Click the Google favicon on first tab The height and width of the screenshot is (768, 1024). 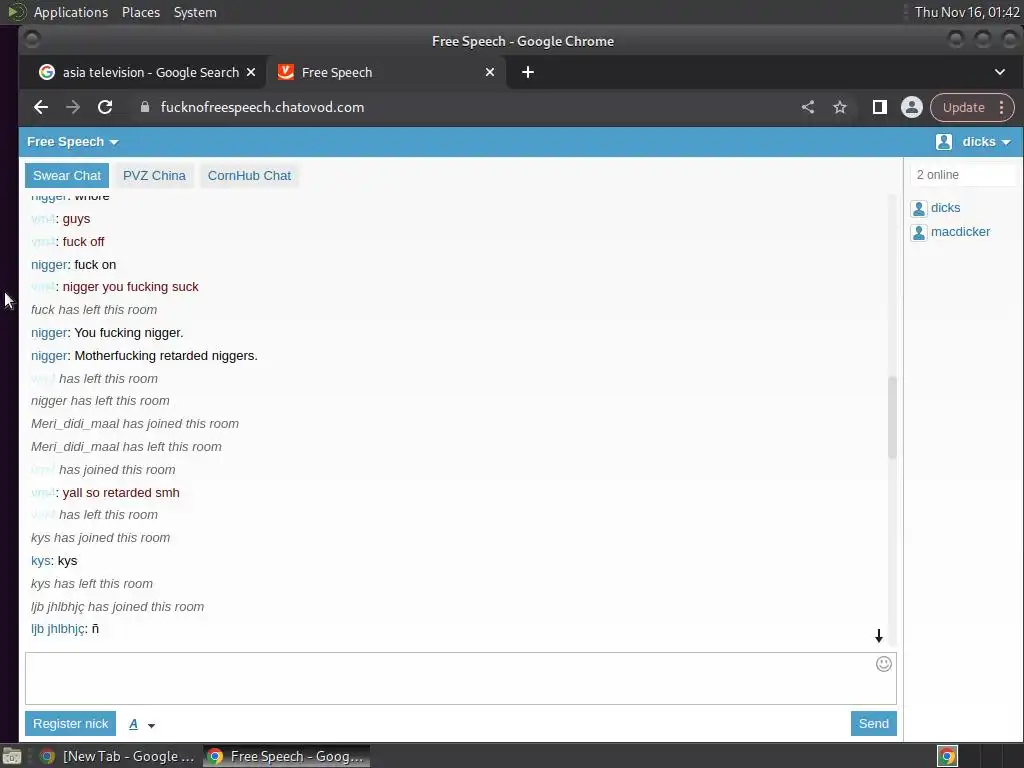pyautogui.click(x=47, y=72)
